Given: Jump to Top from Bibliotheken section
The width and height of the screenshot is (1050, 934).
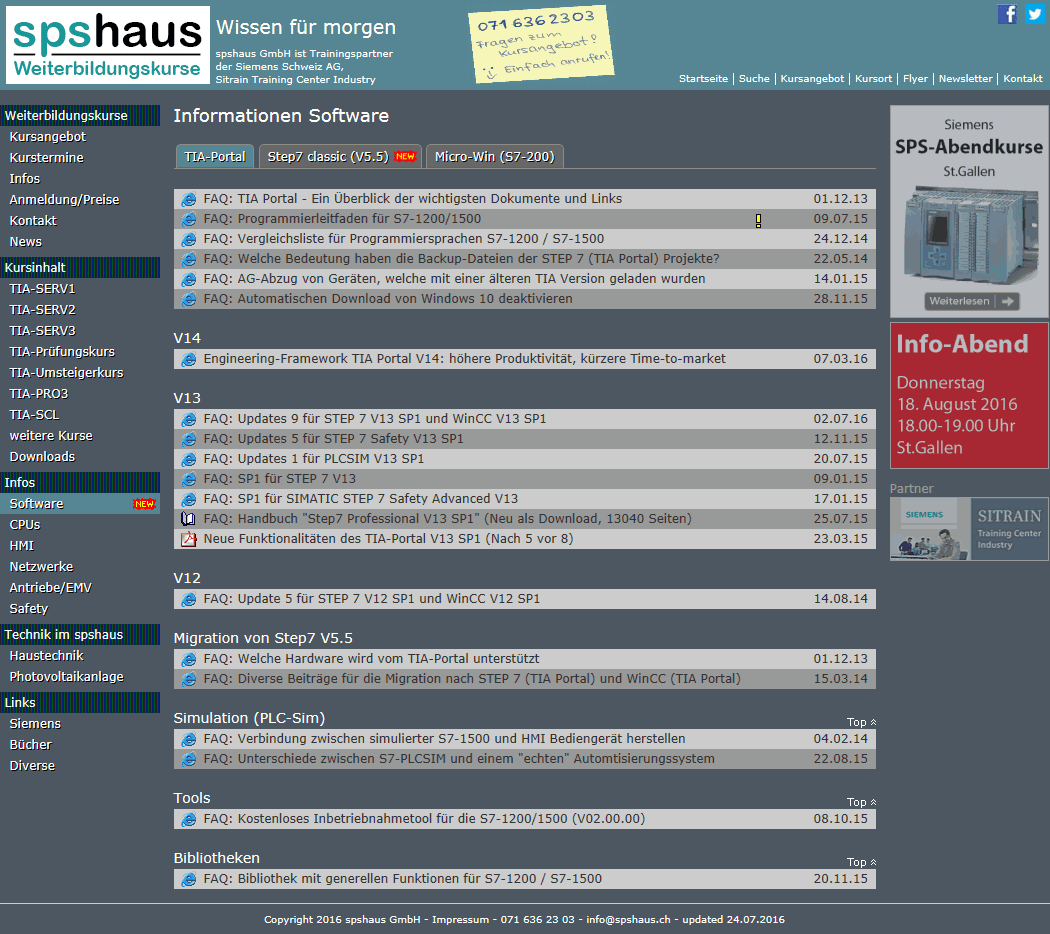Looking at the screenshot, I should tap(861, 862).
